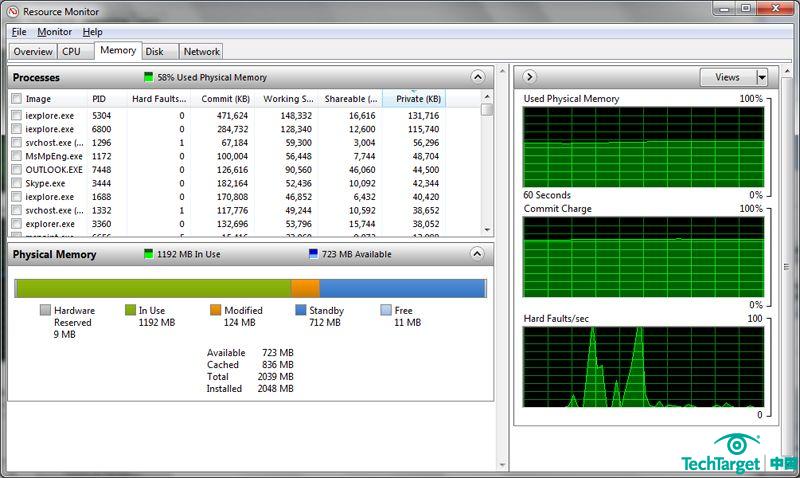Tick the checkbox for OUTLOOK.EXE
800x478 pixels.
click(16, 170)
